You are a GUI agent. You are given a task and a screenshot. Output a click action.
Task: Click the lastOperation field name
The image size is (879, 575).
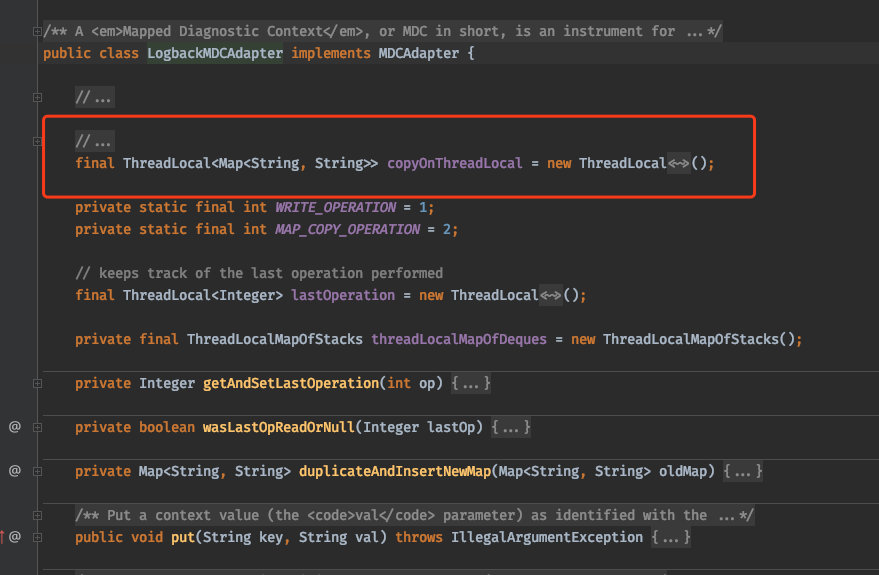tap(343, 295)
